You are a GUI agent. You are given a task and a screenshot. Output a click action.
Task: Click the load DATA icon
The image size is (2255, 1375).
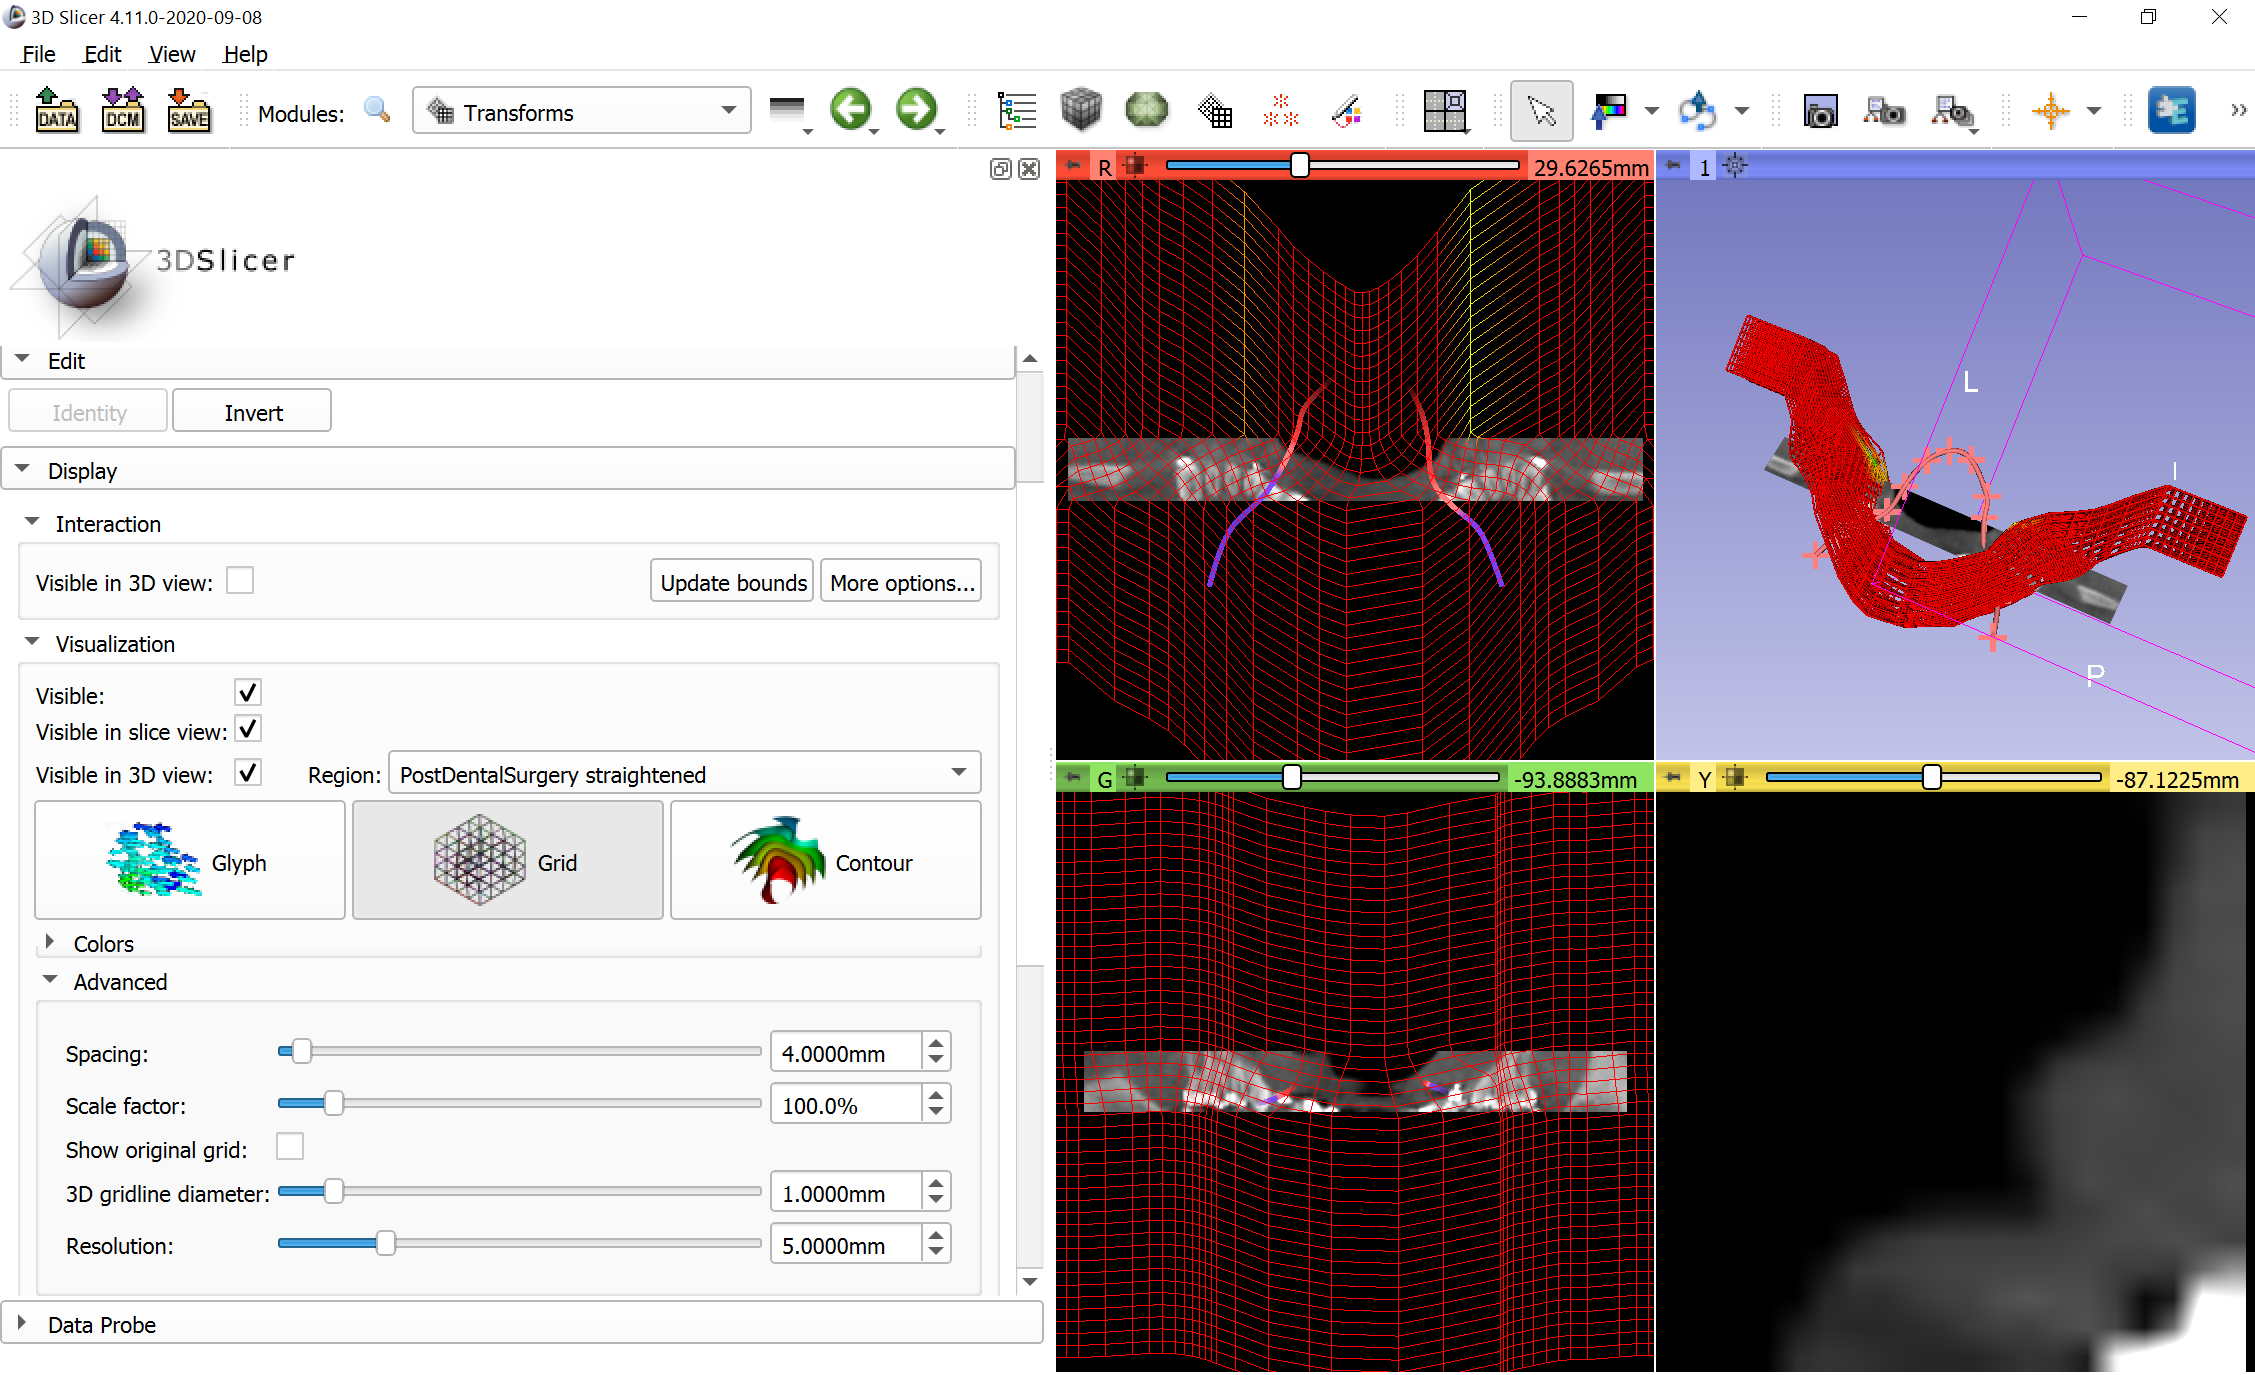57,110
